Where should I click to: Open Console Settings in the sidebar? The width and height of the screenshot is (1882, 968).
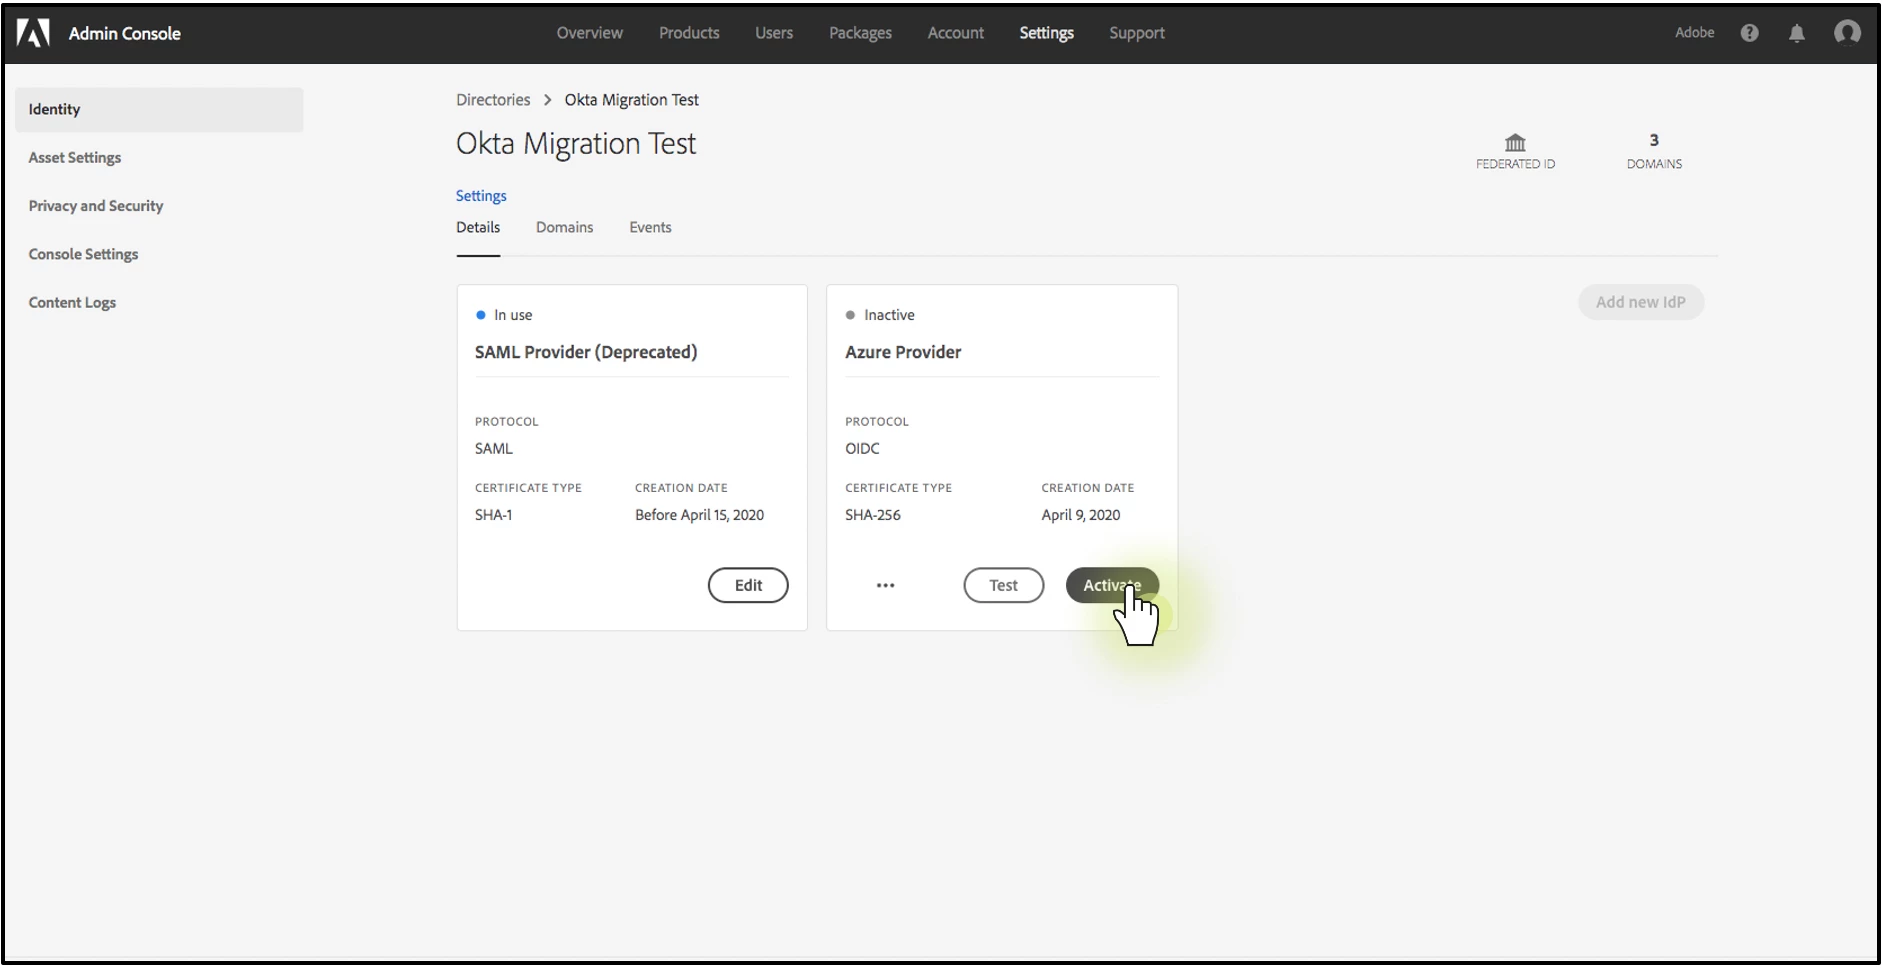tap(84, 255)
